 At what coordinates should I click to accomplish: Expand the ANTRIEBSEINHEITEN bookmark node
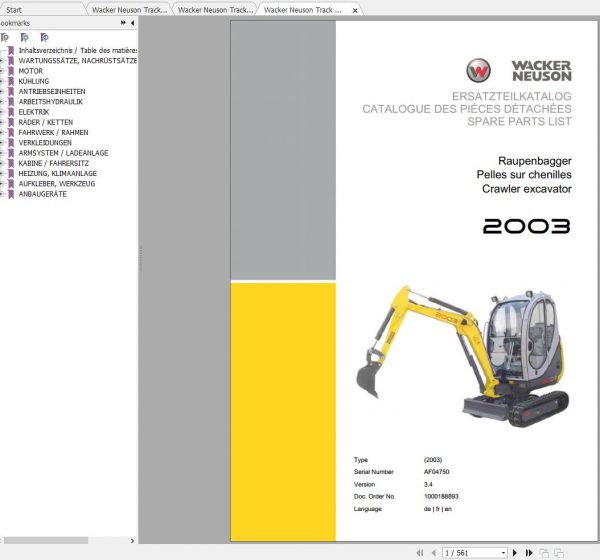(2, 91)
